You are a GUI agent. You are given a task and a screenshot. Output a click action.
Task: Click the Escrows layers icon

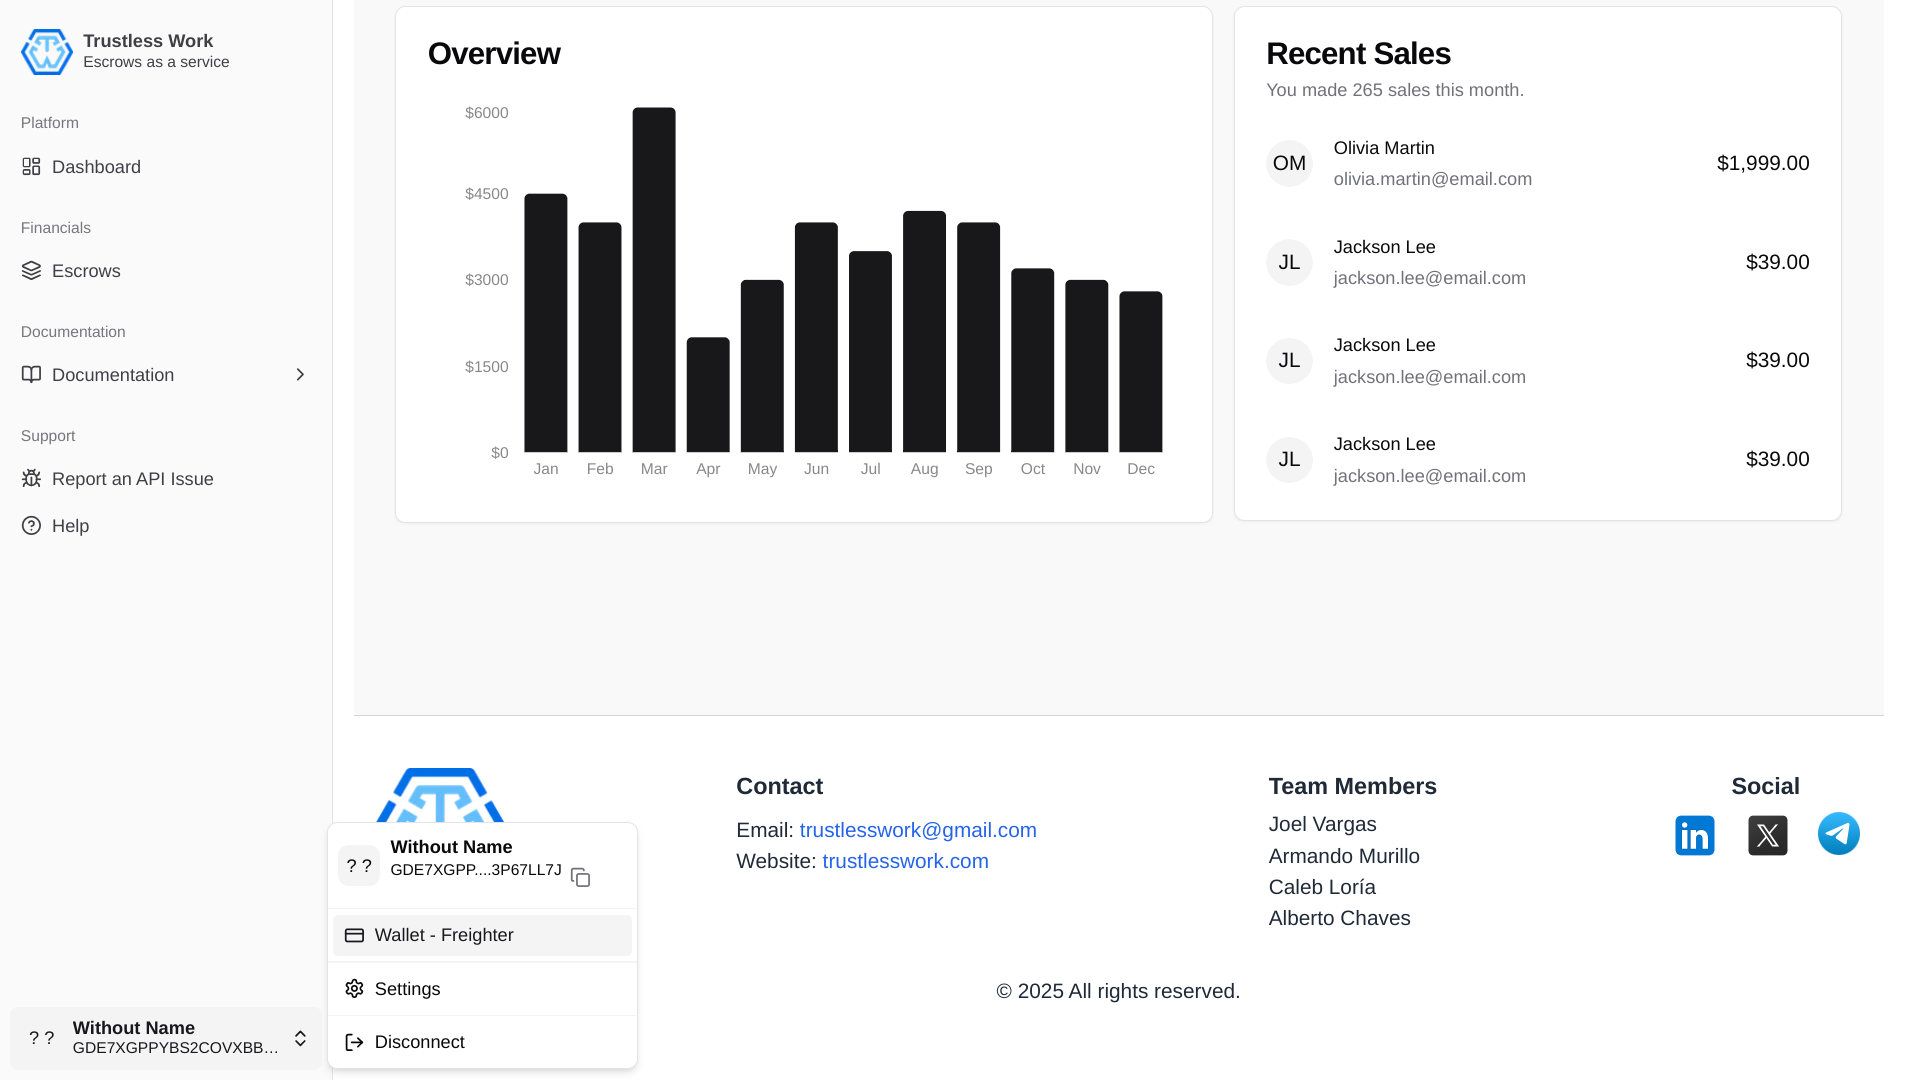[31, 271]
